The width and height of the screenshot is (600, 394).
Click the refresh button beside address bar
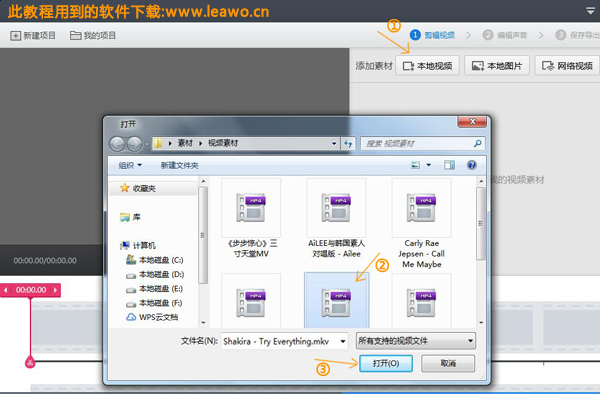coord(348,143)
